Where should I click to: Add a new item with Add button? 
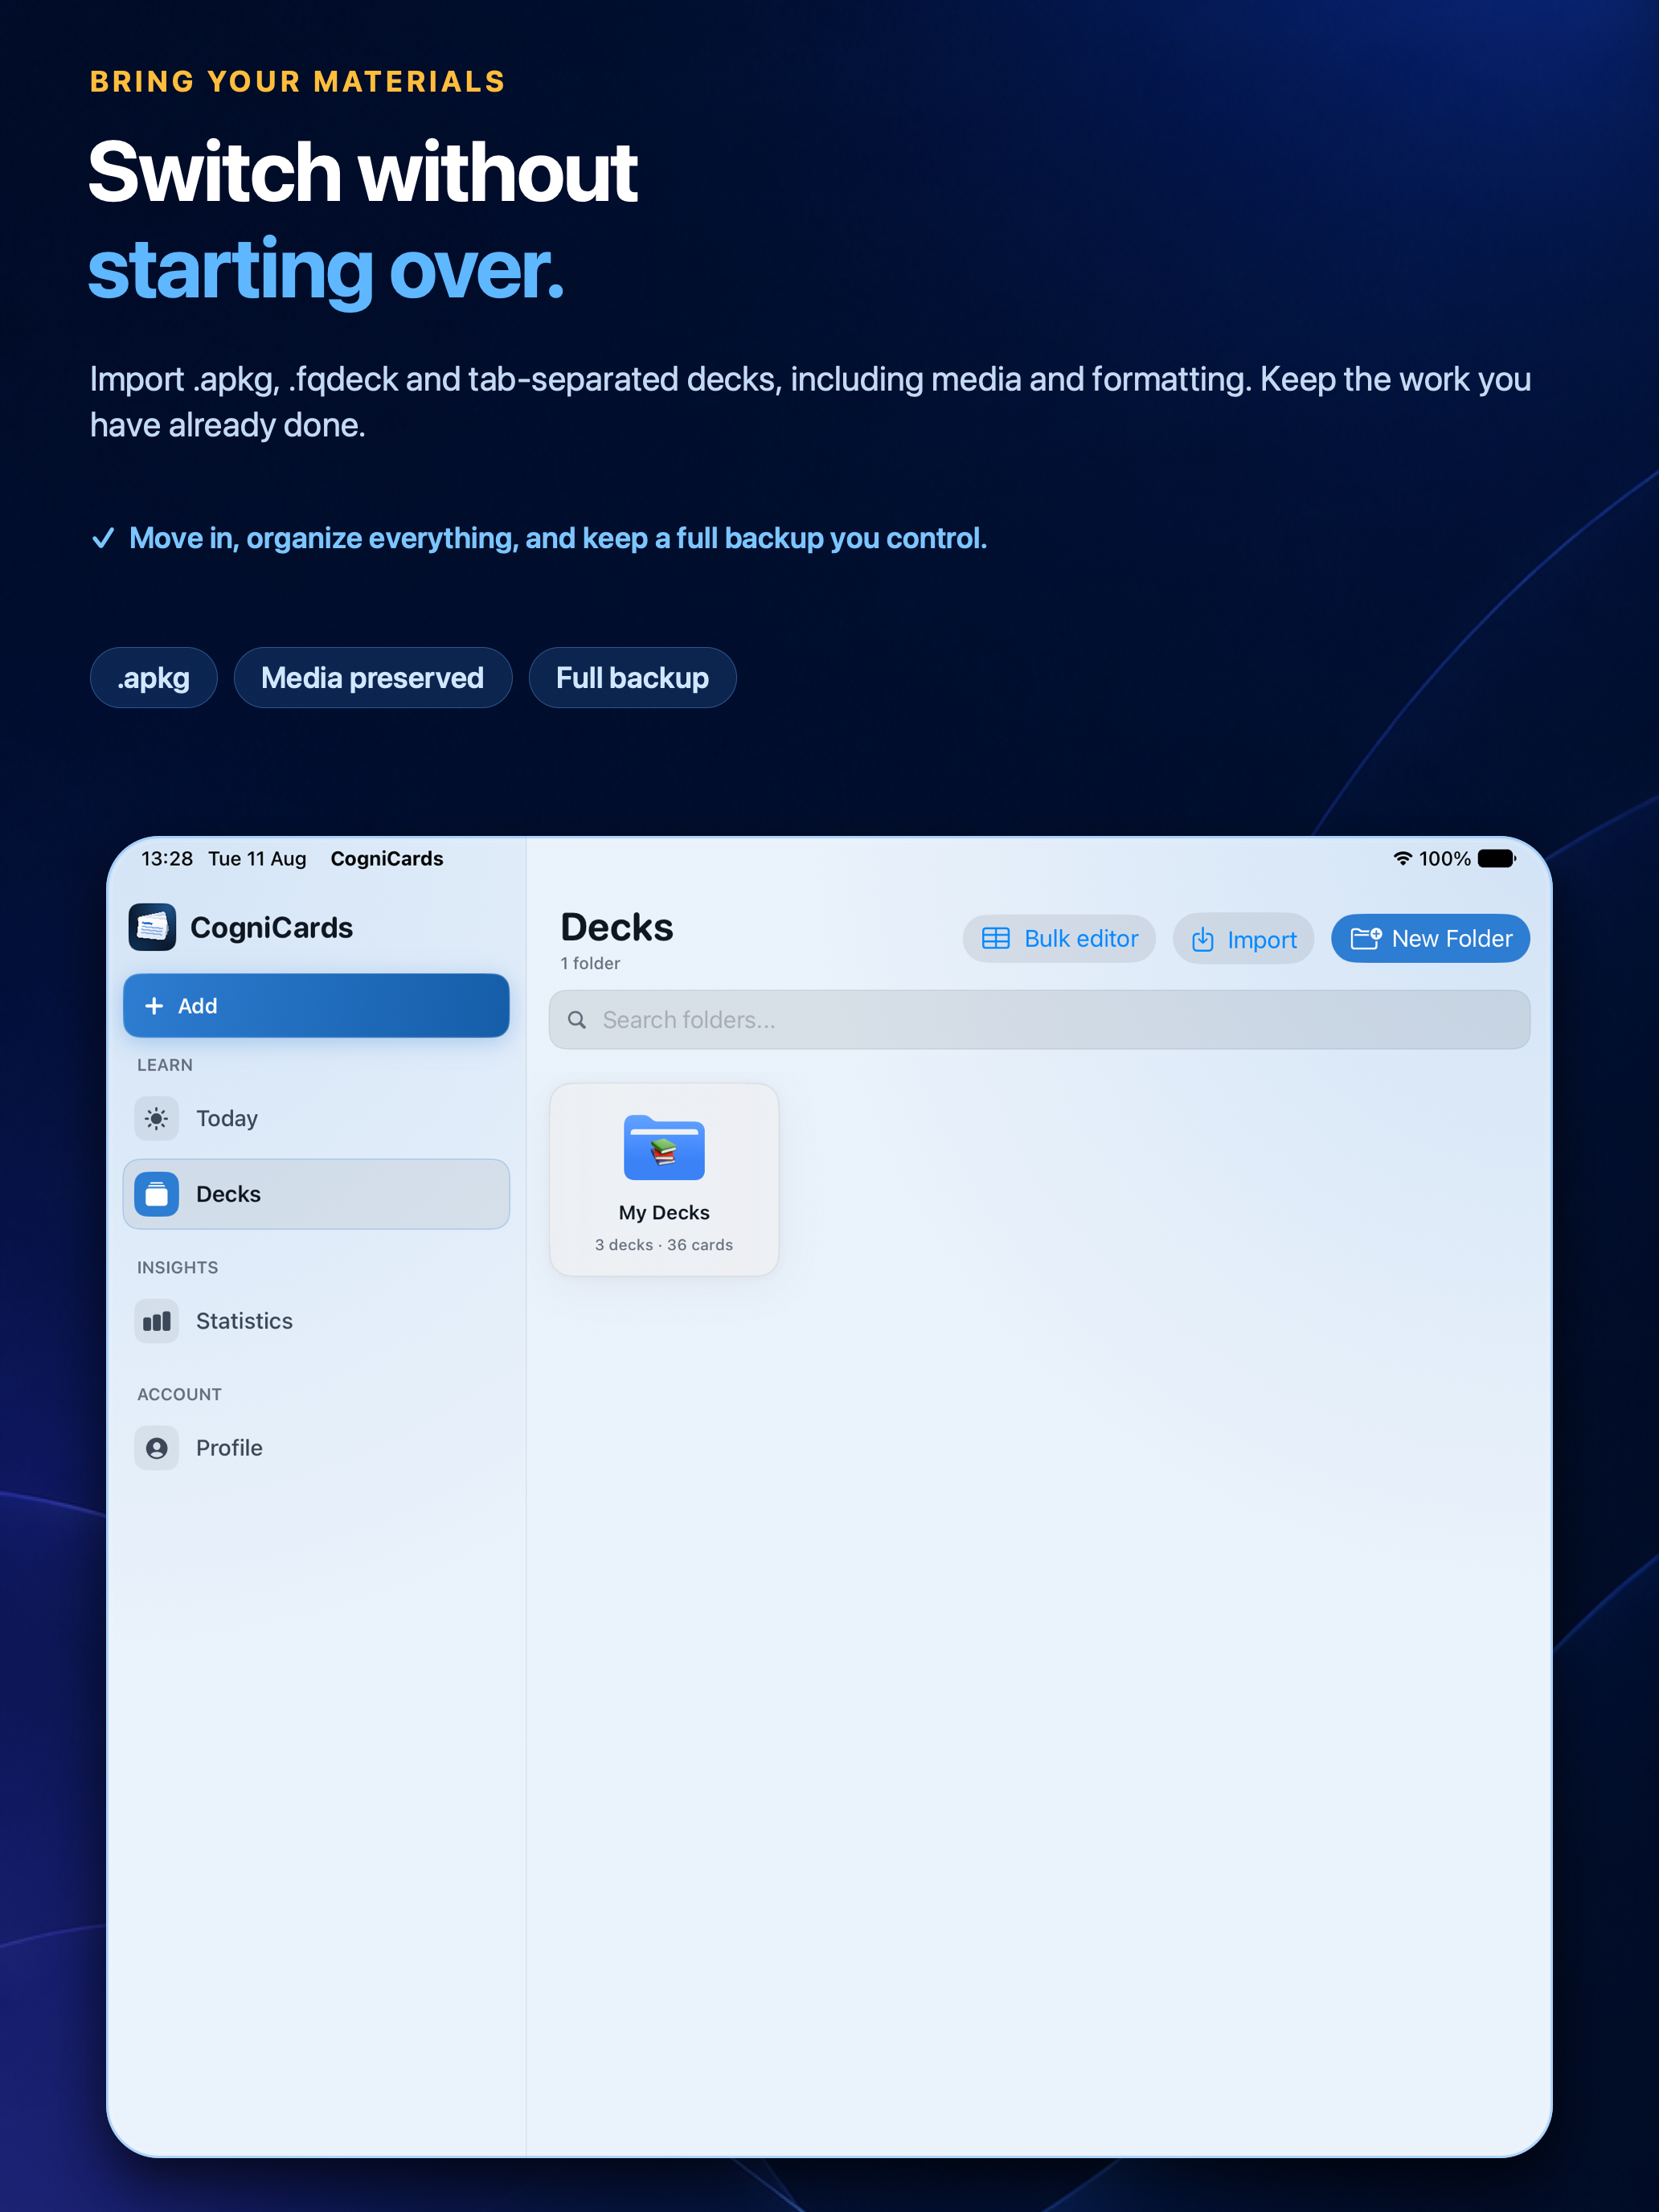pyautogui.click(x=316, y=1006)
